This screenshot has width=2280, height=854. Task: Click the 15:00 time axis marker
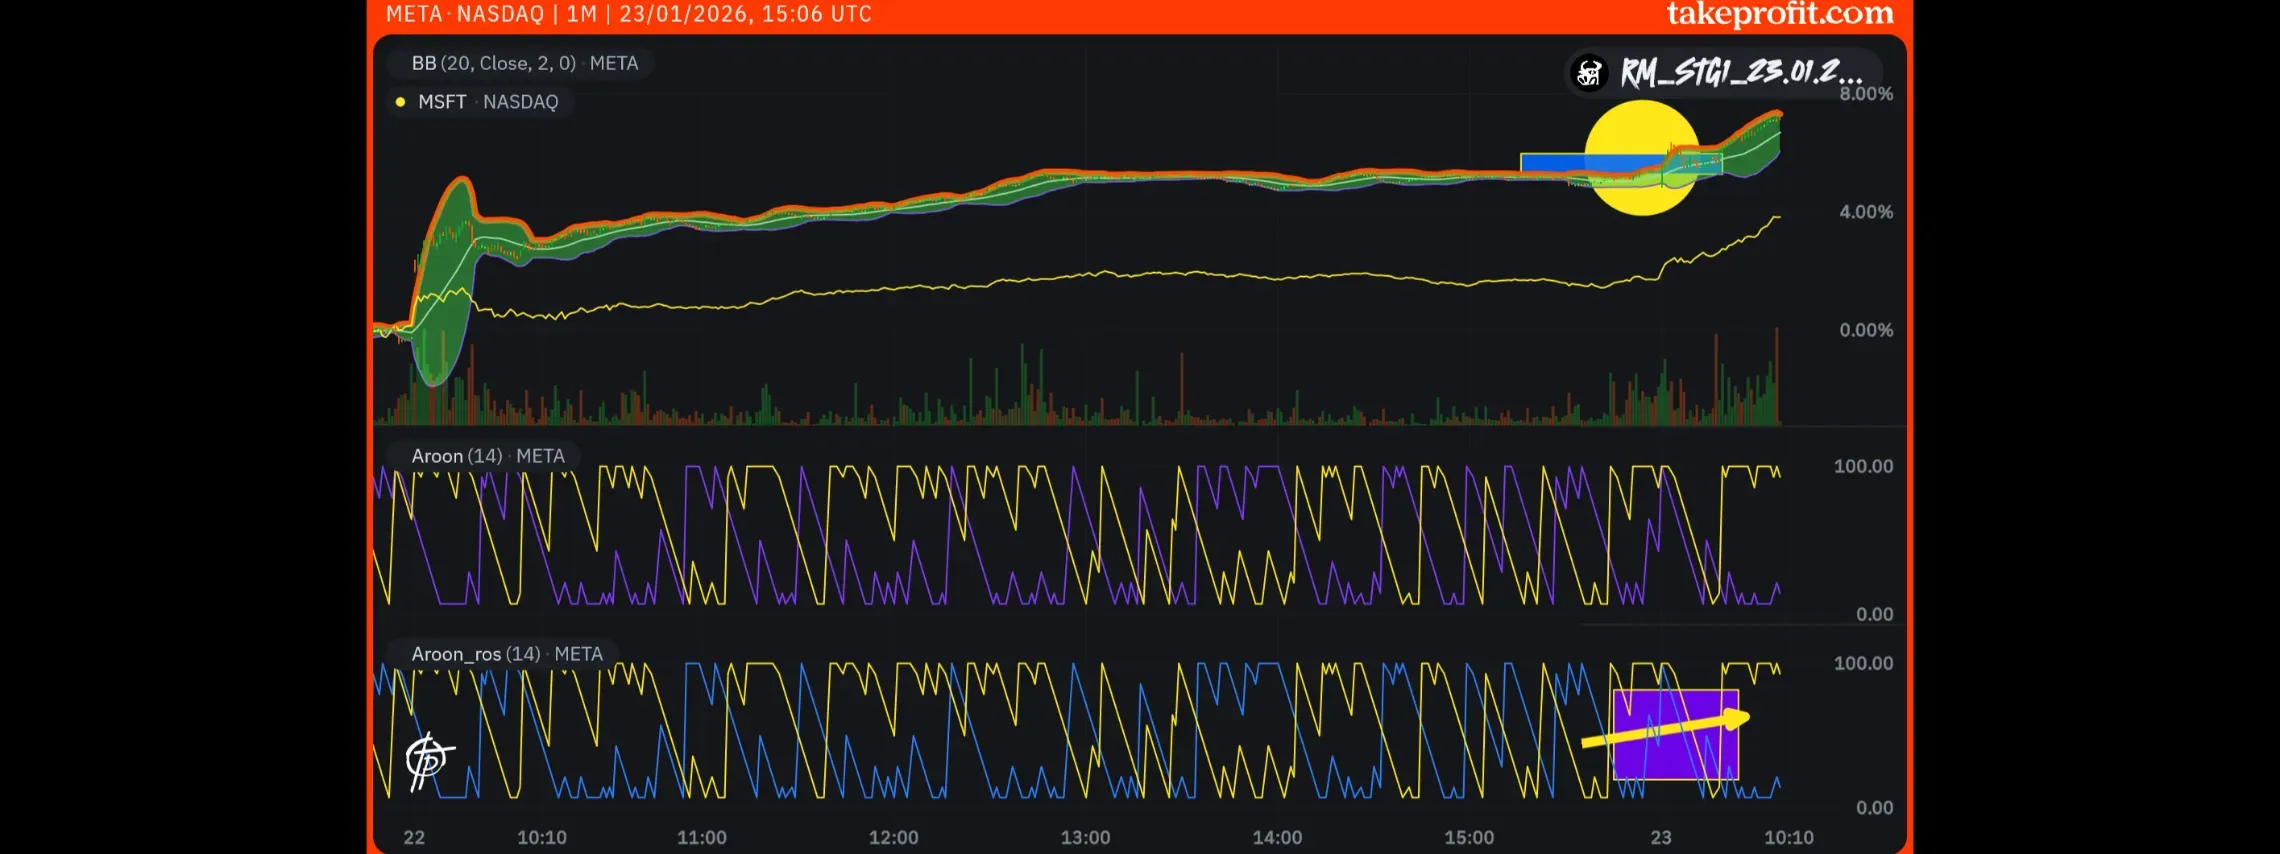1468,838
